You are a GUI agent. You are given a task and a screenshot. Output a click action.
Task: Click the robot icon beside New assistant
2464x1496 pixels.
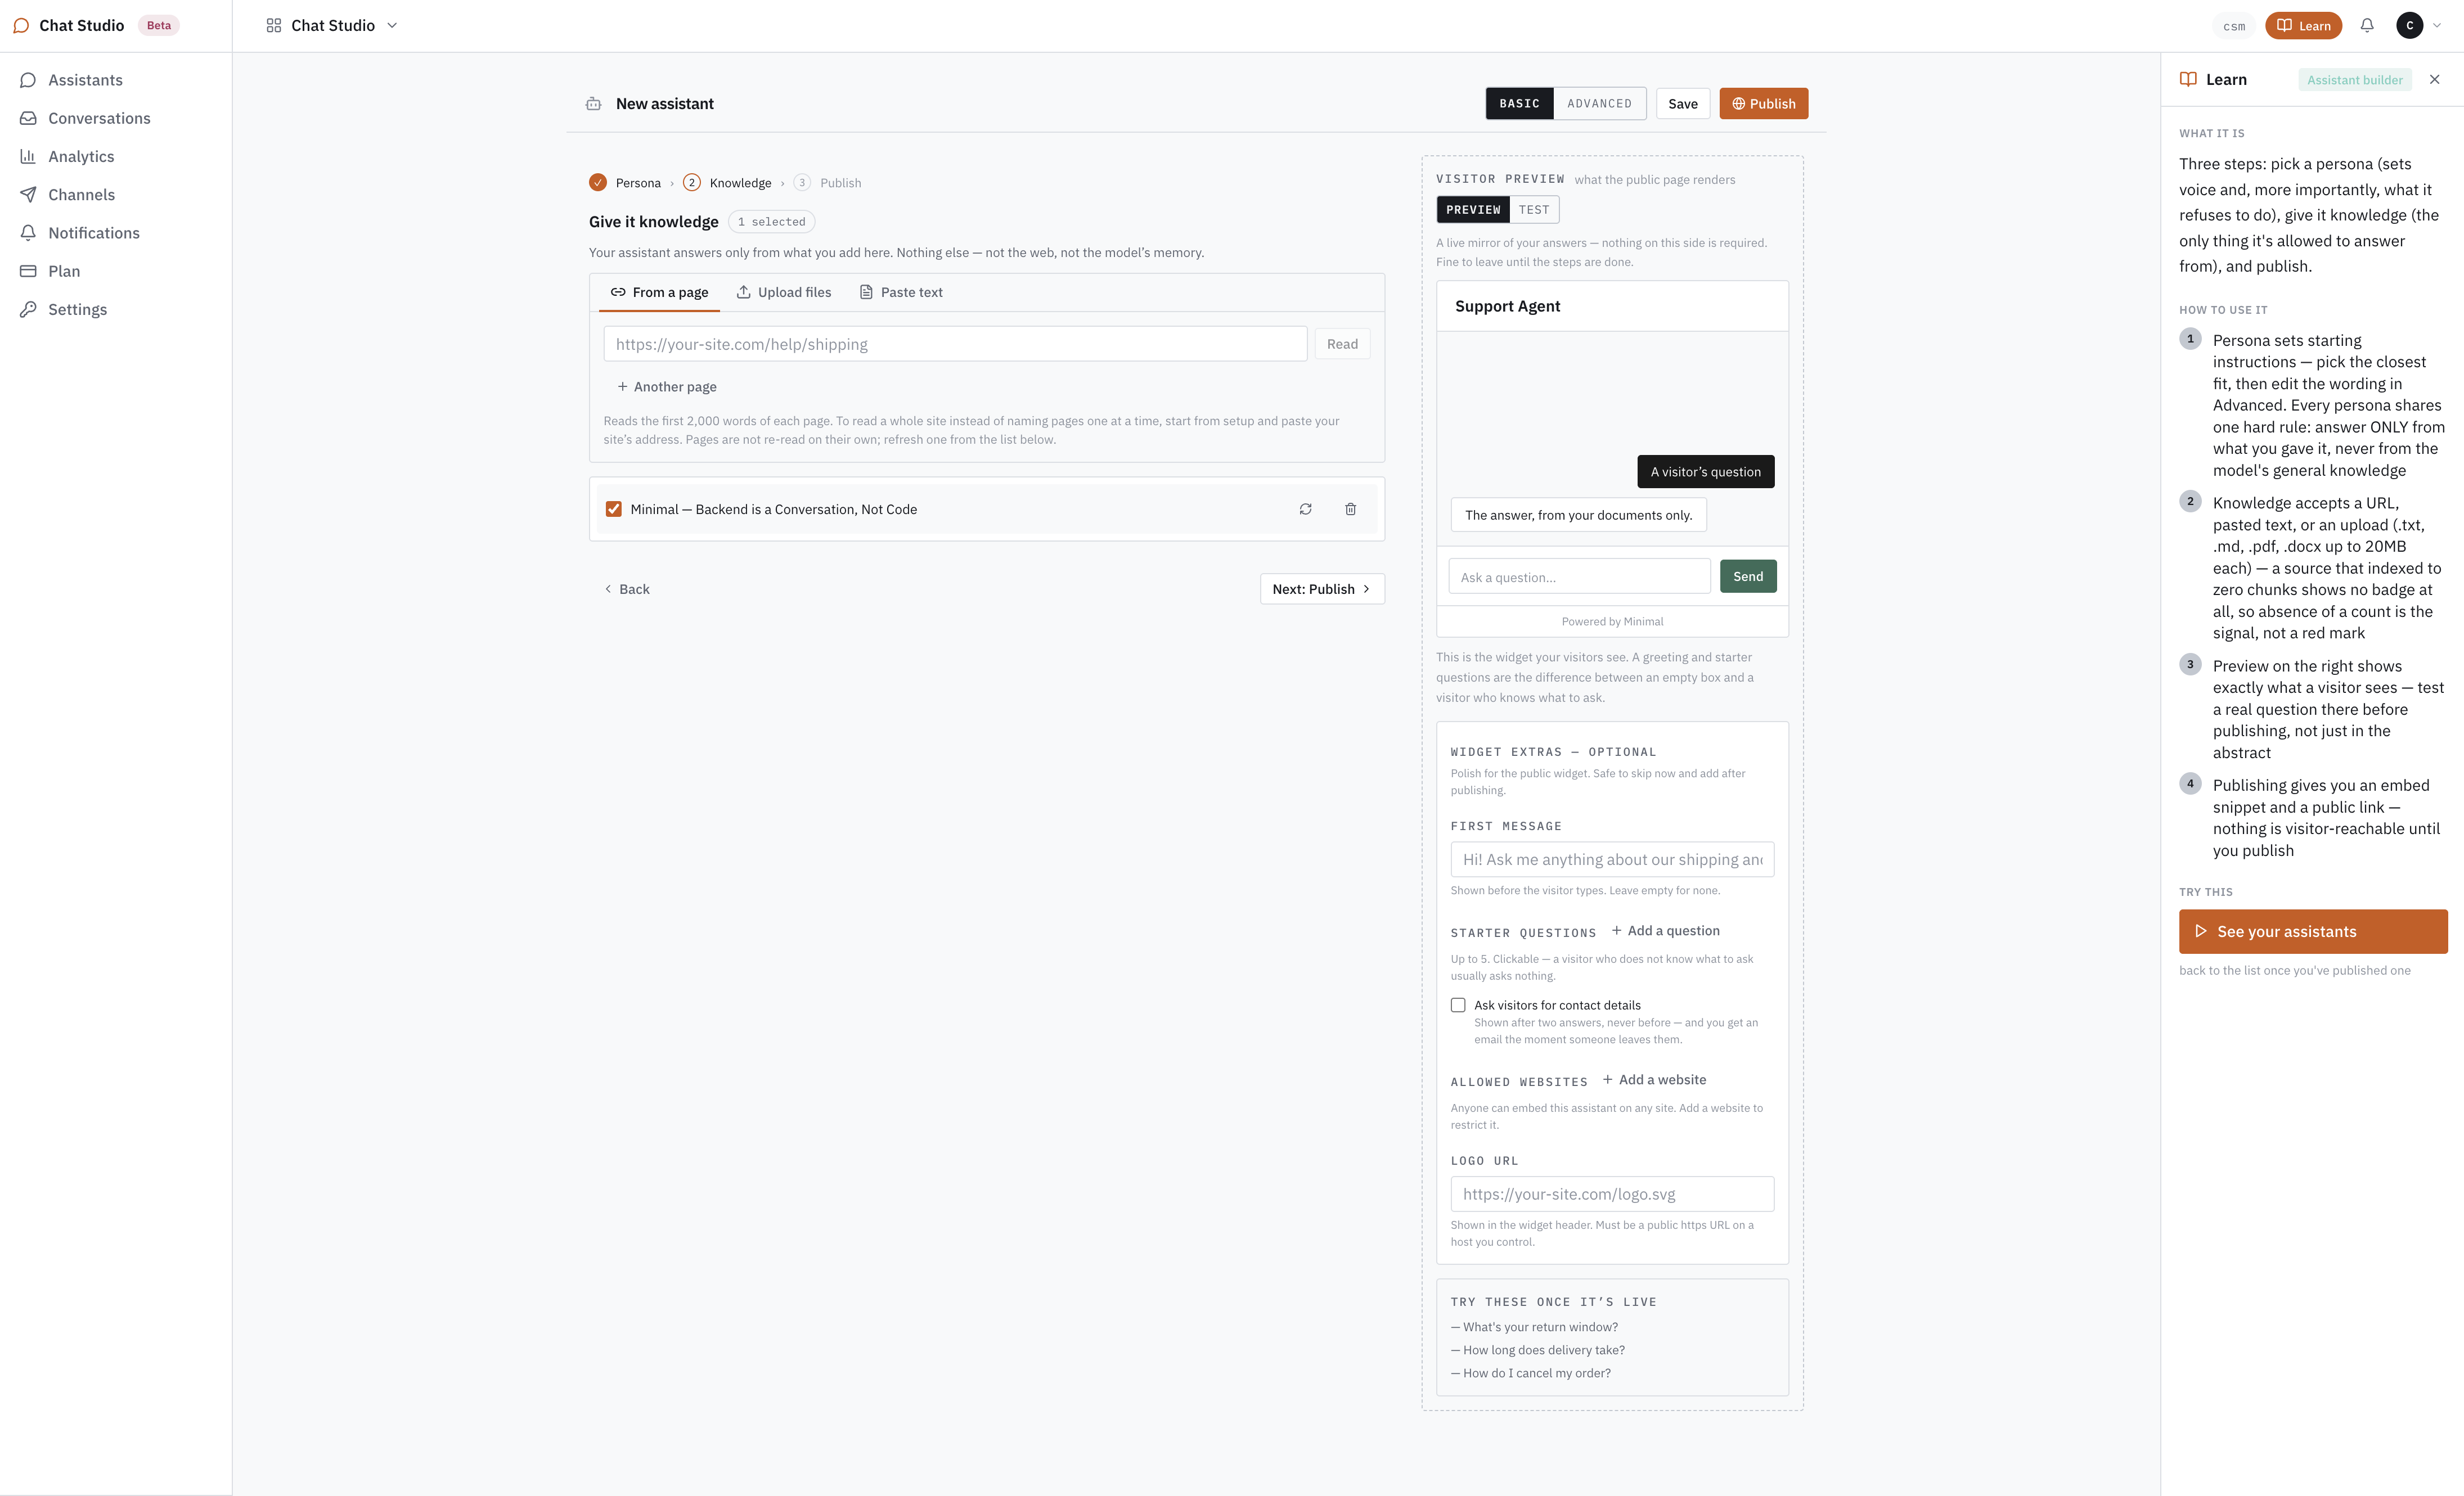click(x=593, y=104)
